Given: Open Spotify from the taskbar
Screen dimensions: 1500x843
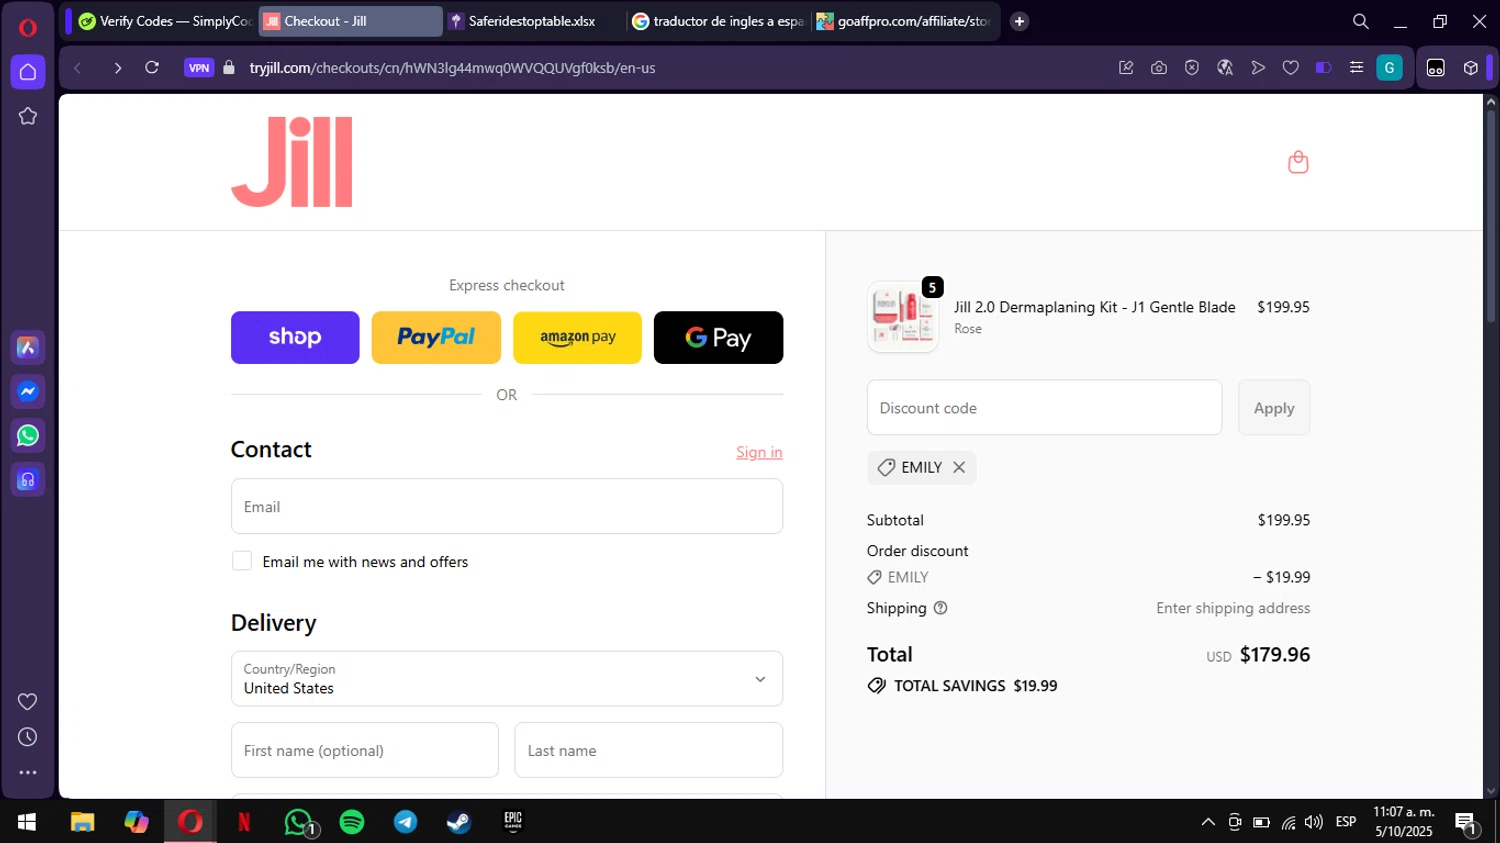Looking at the screenshot, I should [352, 822].
